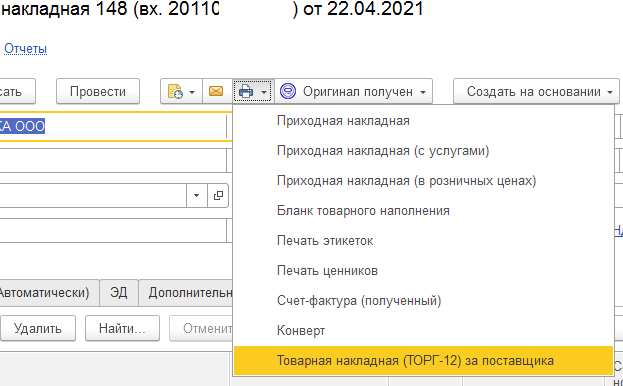623x386 pixels.
Task: Click the open-form icon beside the dropdown field
Action: tap(218, 195)
